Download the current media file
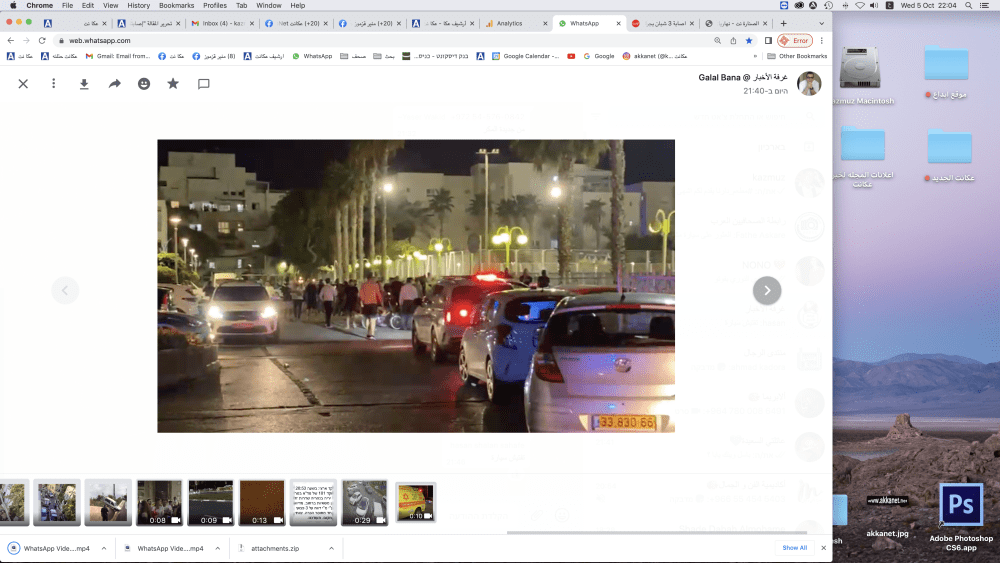Viewport: 1000px width, 563px height. [84, 84]
